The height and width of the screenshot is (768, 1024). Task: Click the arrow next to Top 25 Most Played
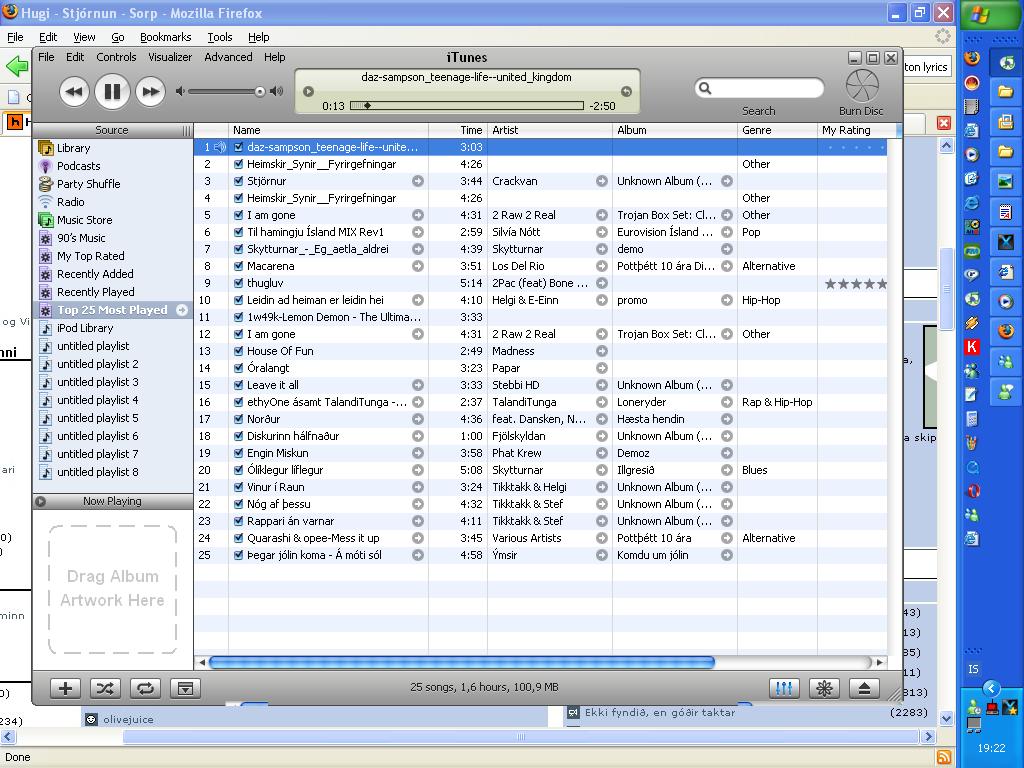click(x=182, y=310)
